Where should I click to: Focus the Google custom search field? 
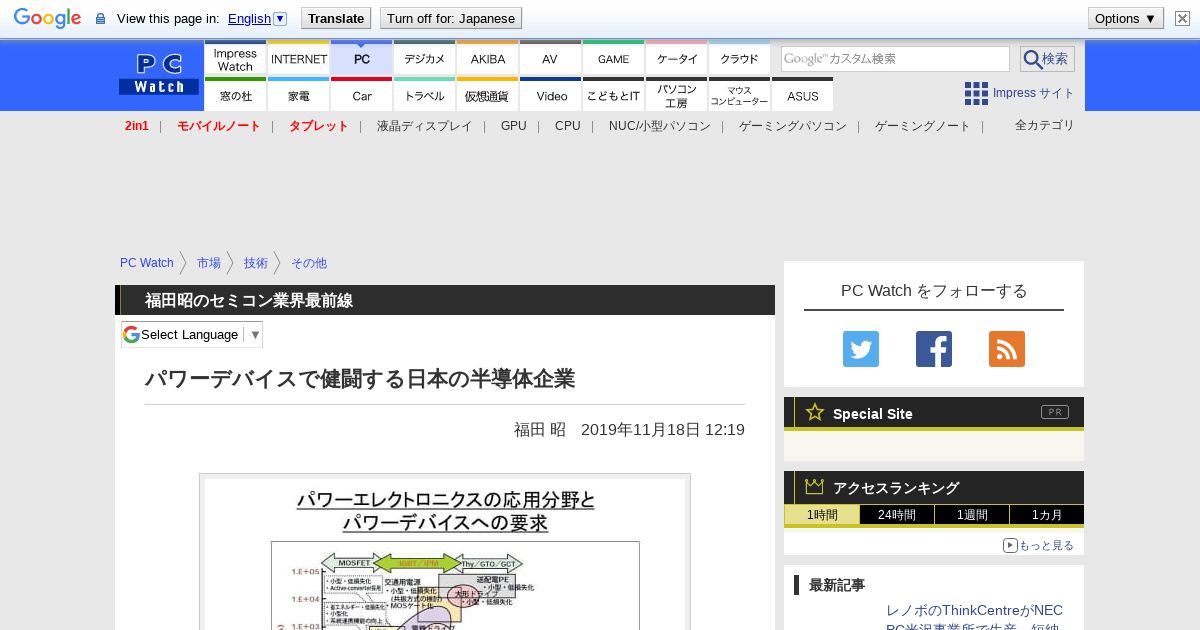895,59
